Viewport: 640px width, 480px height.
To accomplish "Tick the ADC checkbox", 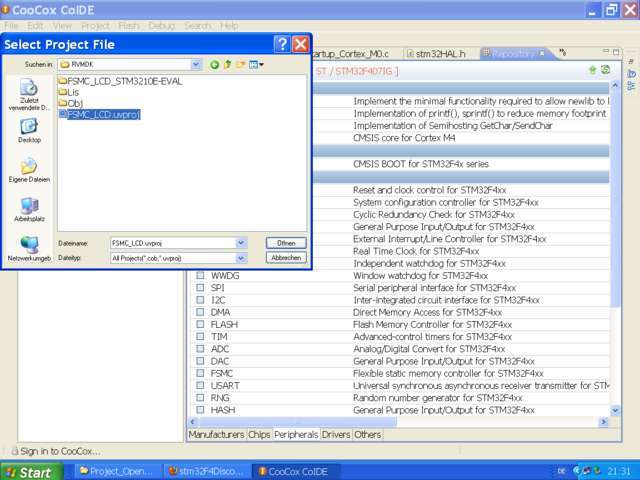I will [200, 349].
